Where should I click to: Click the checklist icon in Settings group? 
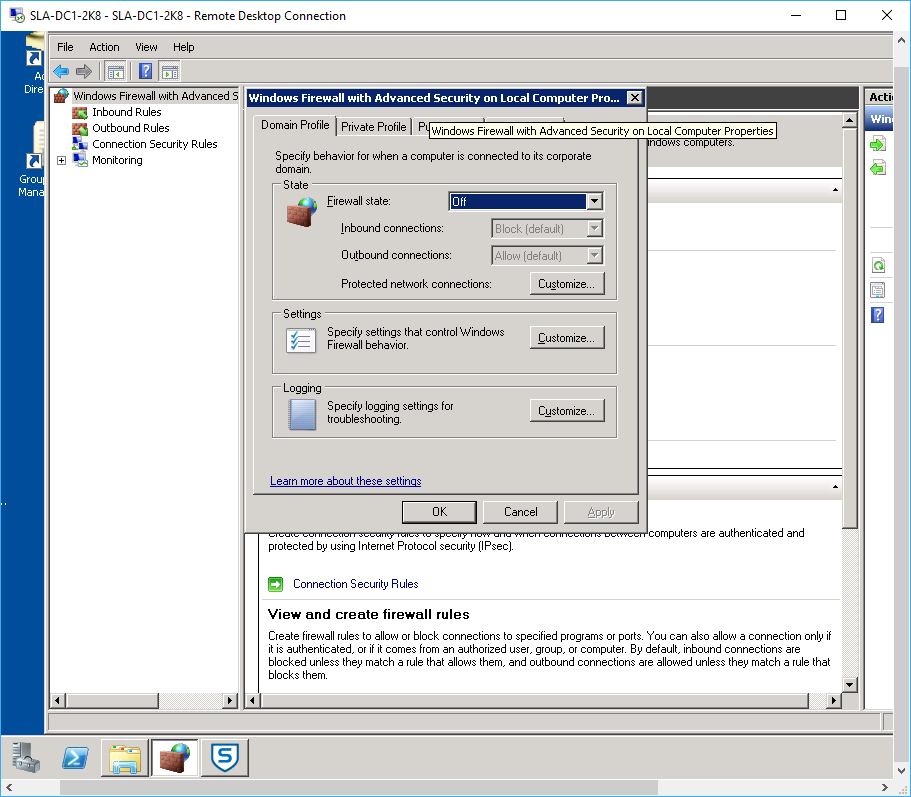coord(301,340)
